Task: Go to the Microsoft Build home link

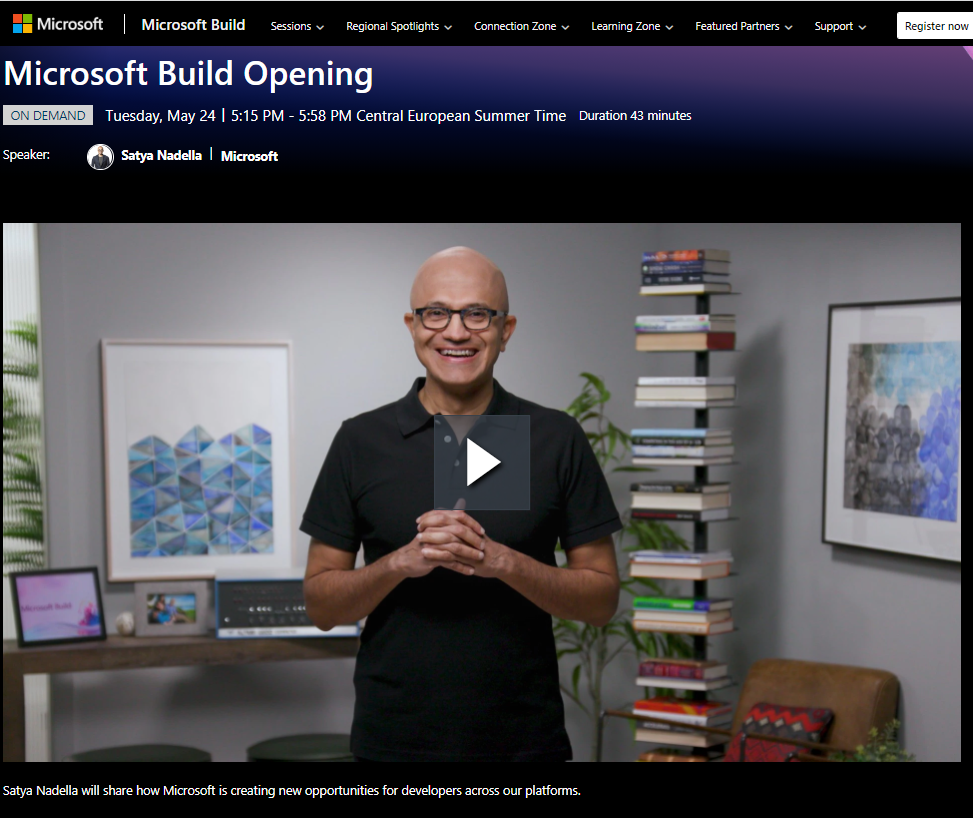Action: click(x=194, y=25)
